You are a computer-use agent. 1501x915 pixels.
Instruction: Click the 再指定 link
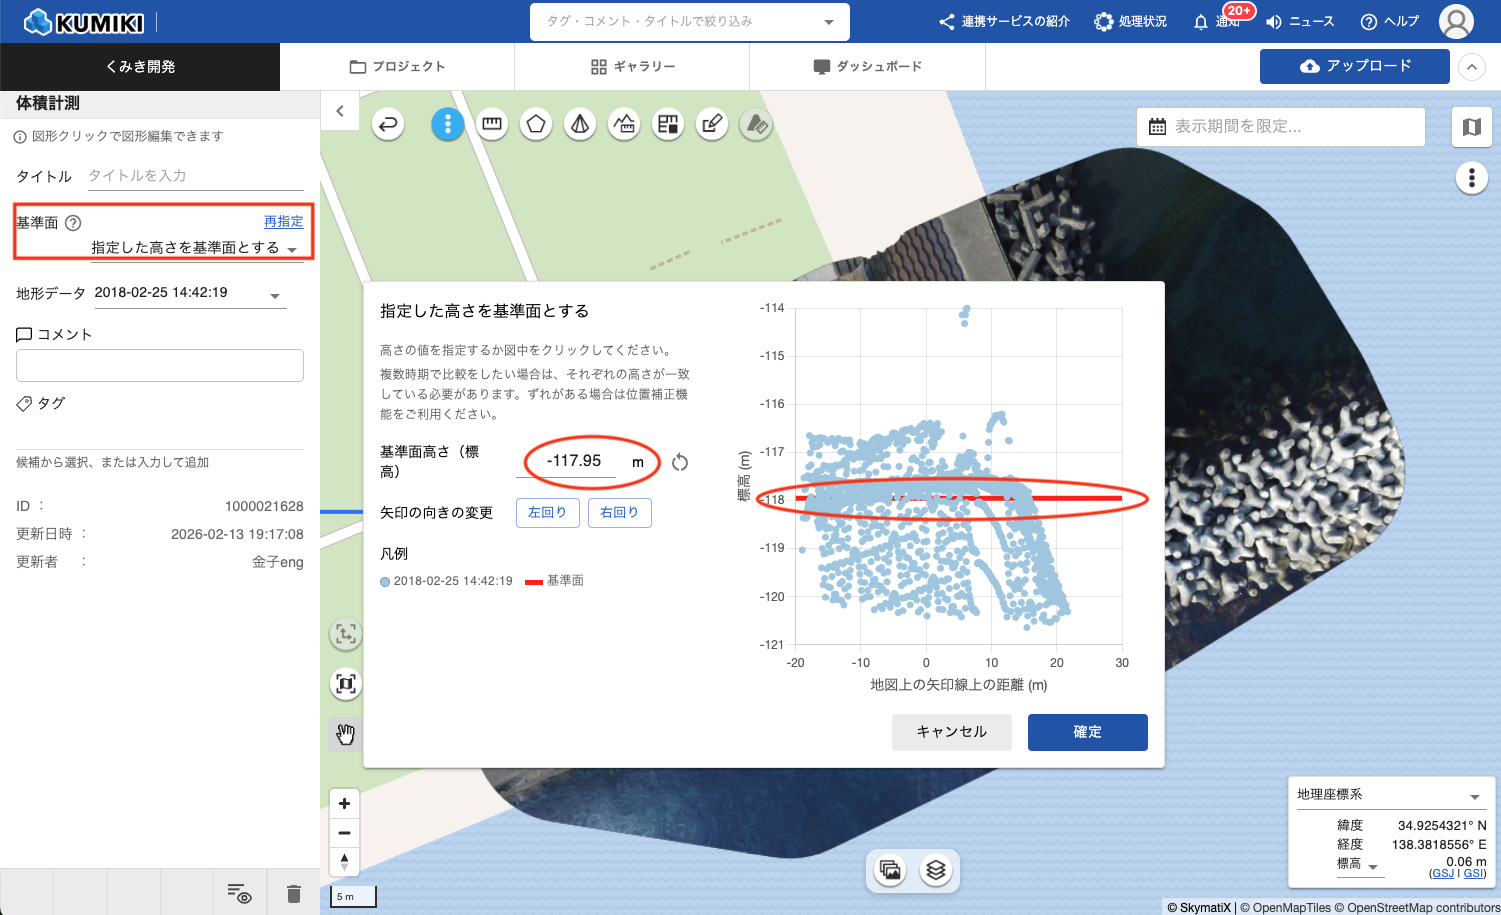coord(283,222)
